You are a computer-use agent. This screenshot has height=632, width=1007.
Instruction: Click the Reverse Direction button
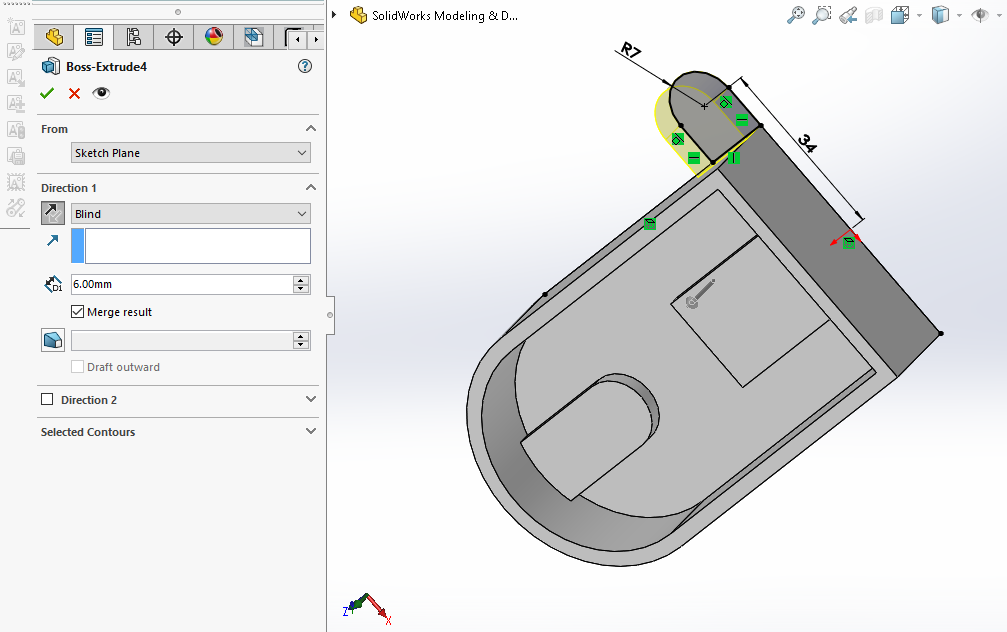tap(53, 213)
